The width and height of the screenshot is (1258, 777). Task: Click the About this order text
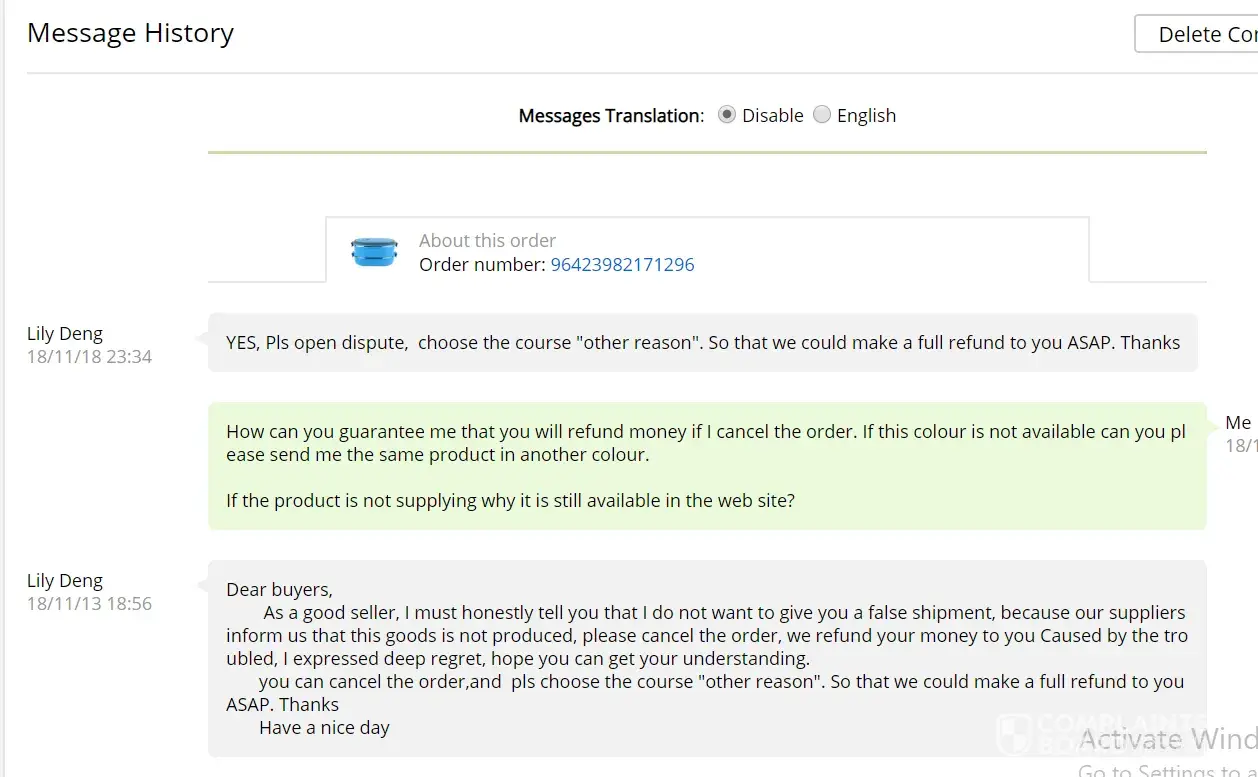click(x=487, y=241)
